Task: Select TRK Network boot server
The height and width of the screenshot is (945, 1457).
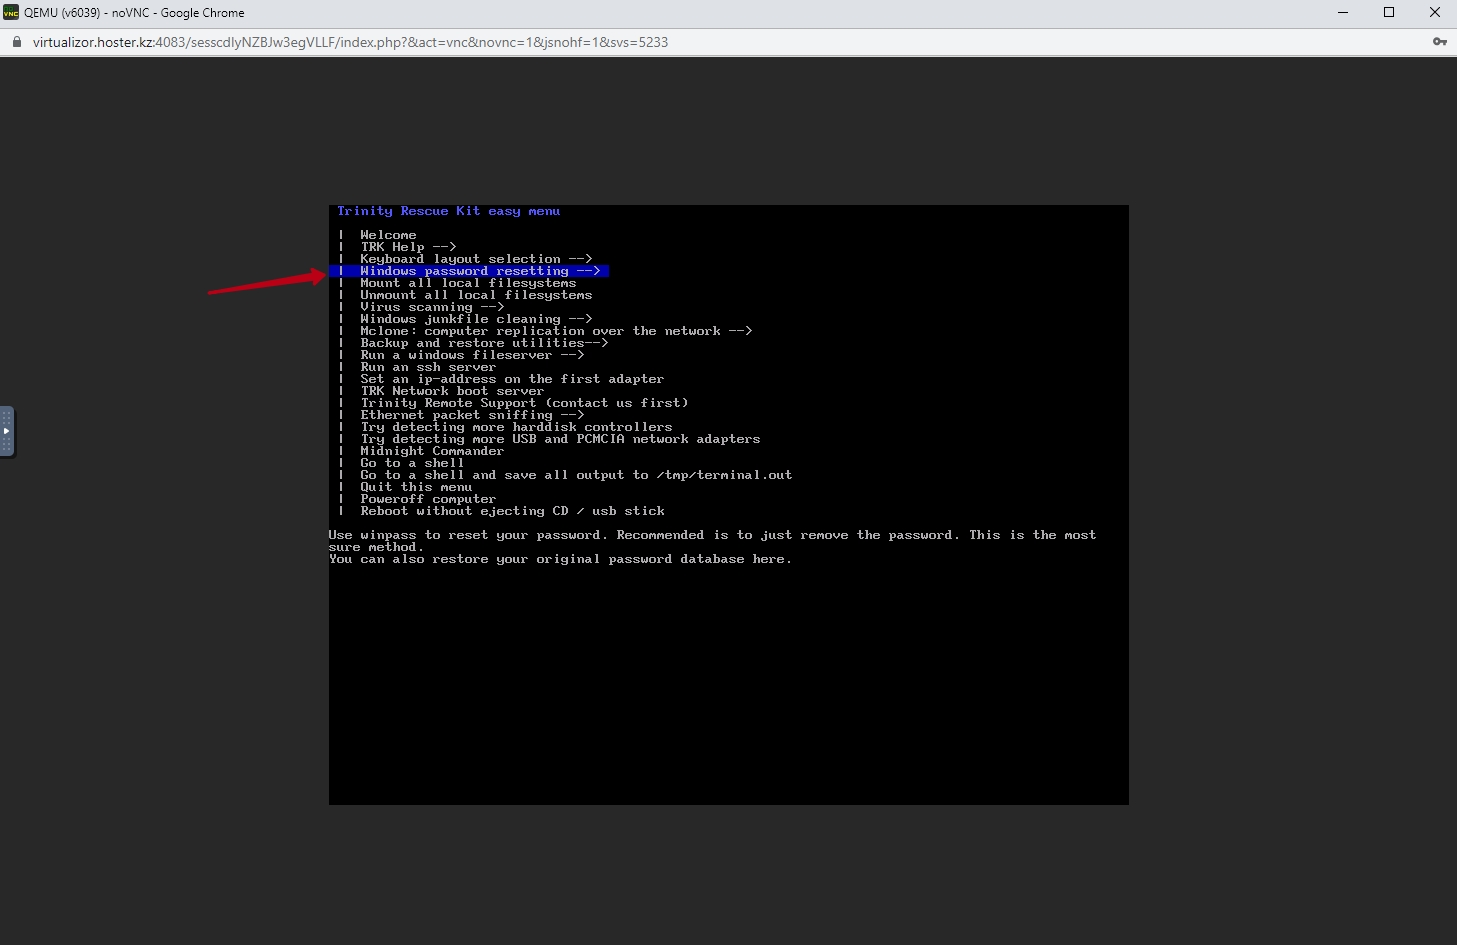Action: tap(452, 391)
